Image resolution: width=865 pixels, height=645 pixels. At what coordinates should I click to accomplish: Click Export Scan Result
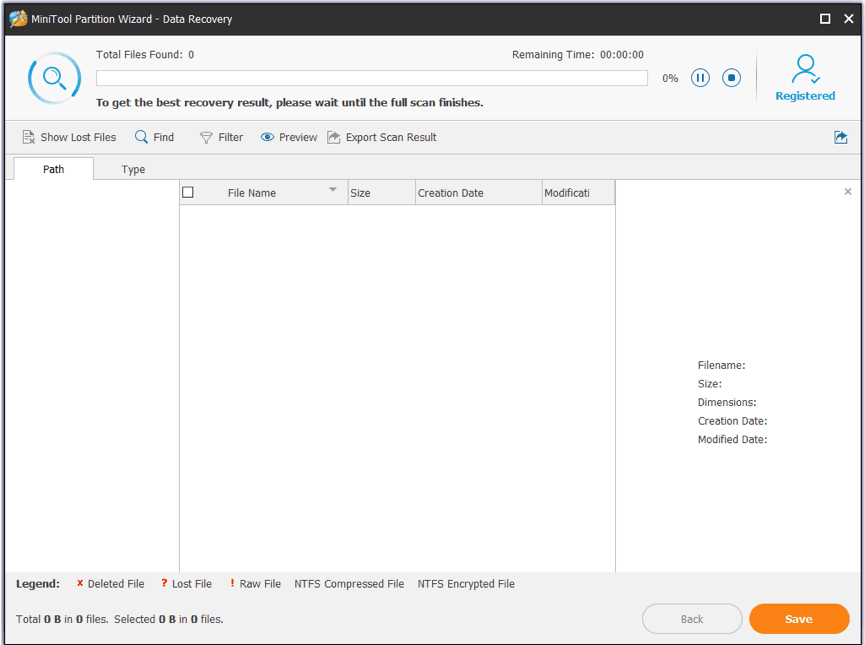pos(382,137)
